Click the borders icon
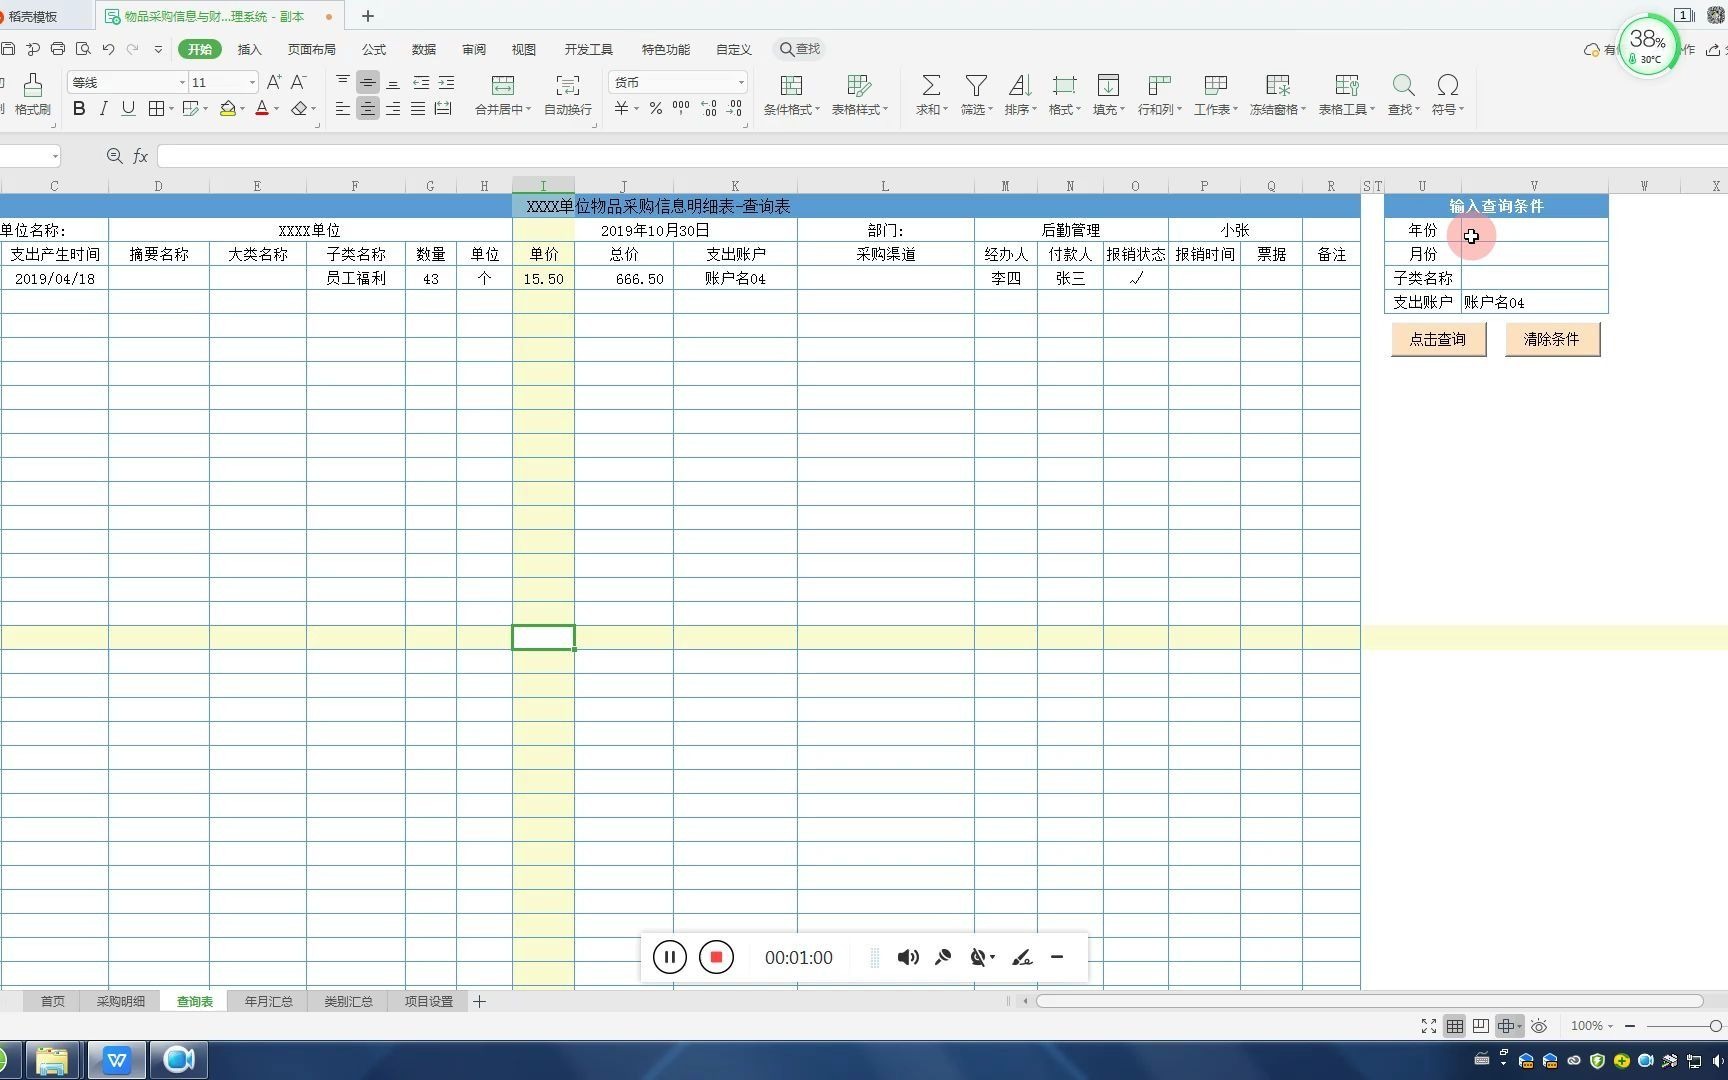Viewport: 1728px width, 1080px height. 156,109
